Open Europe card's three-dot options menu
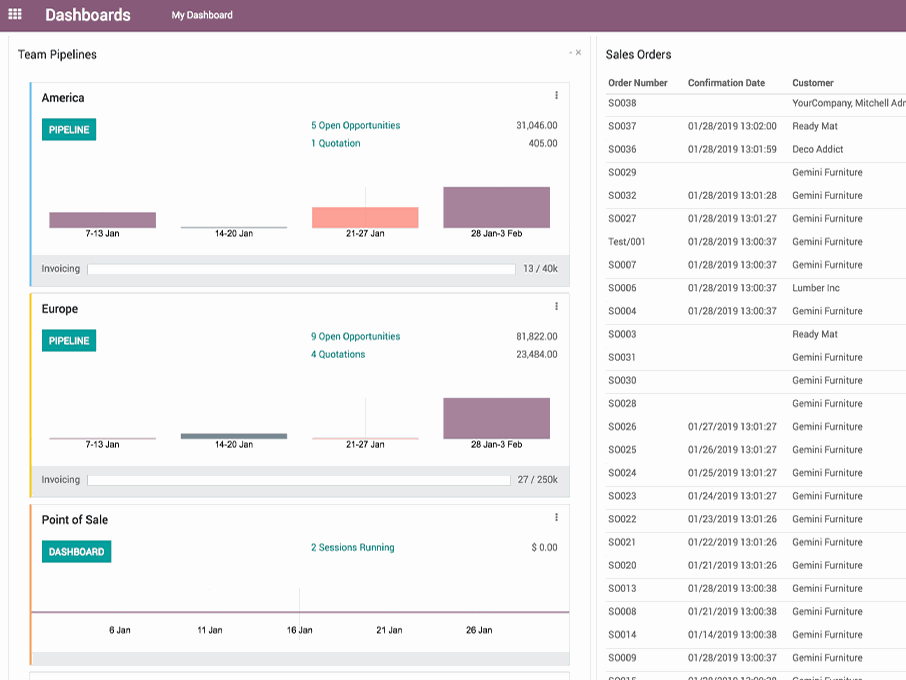This screenshot has height=680, width=906. (x=556, y=307)
